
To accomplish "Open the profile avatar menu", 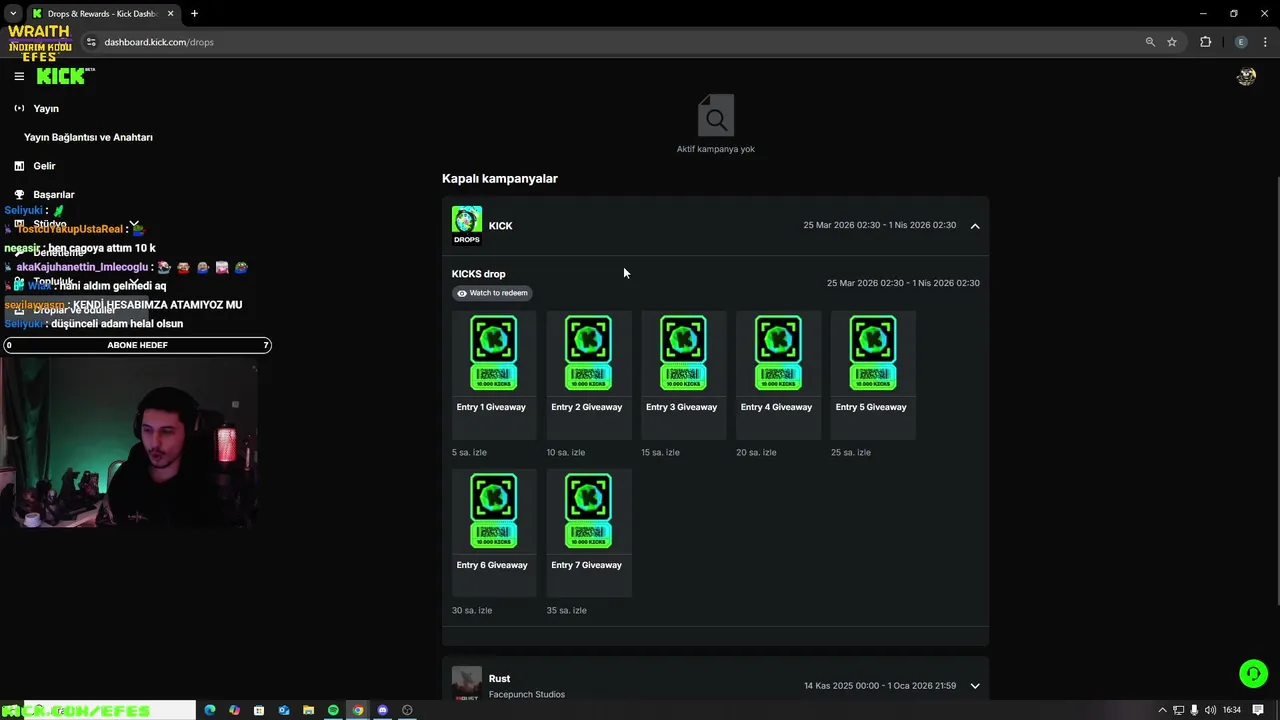I will coord(1246,76).
